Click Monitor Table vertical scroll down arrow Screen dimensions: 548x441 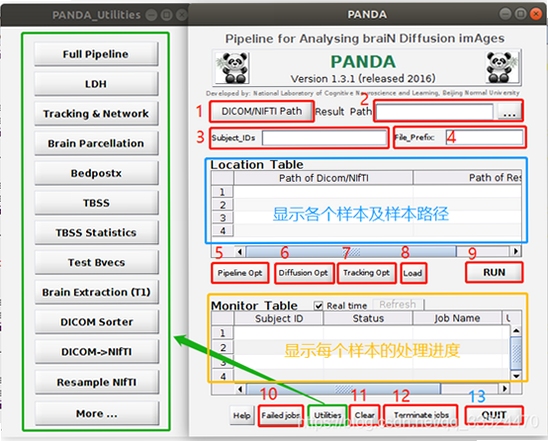click(x=516, y=376)
